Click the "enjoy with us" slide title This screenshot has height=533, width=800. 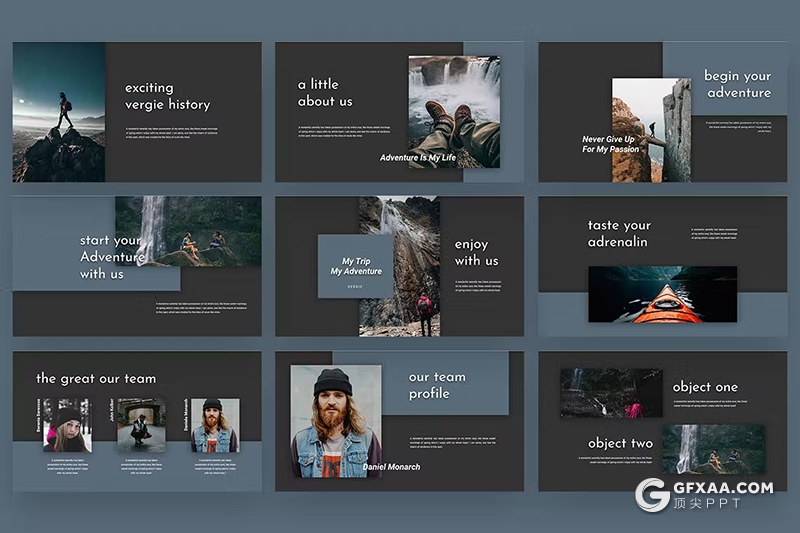(476, 252)
